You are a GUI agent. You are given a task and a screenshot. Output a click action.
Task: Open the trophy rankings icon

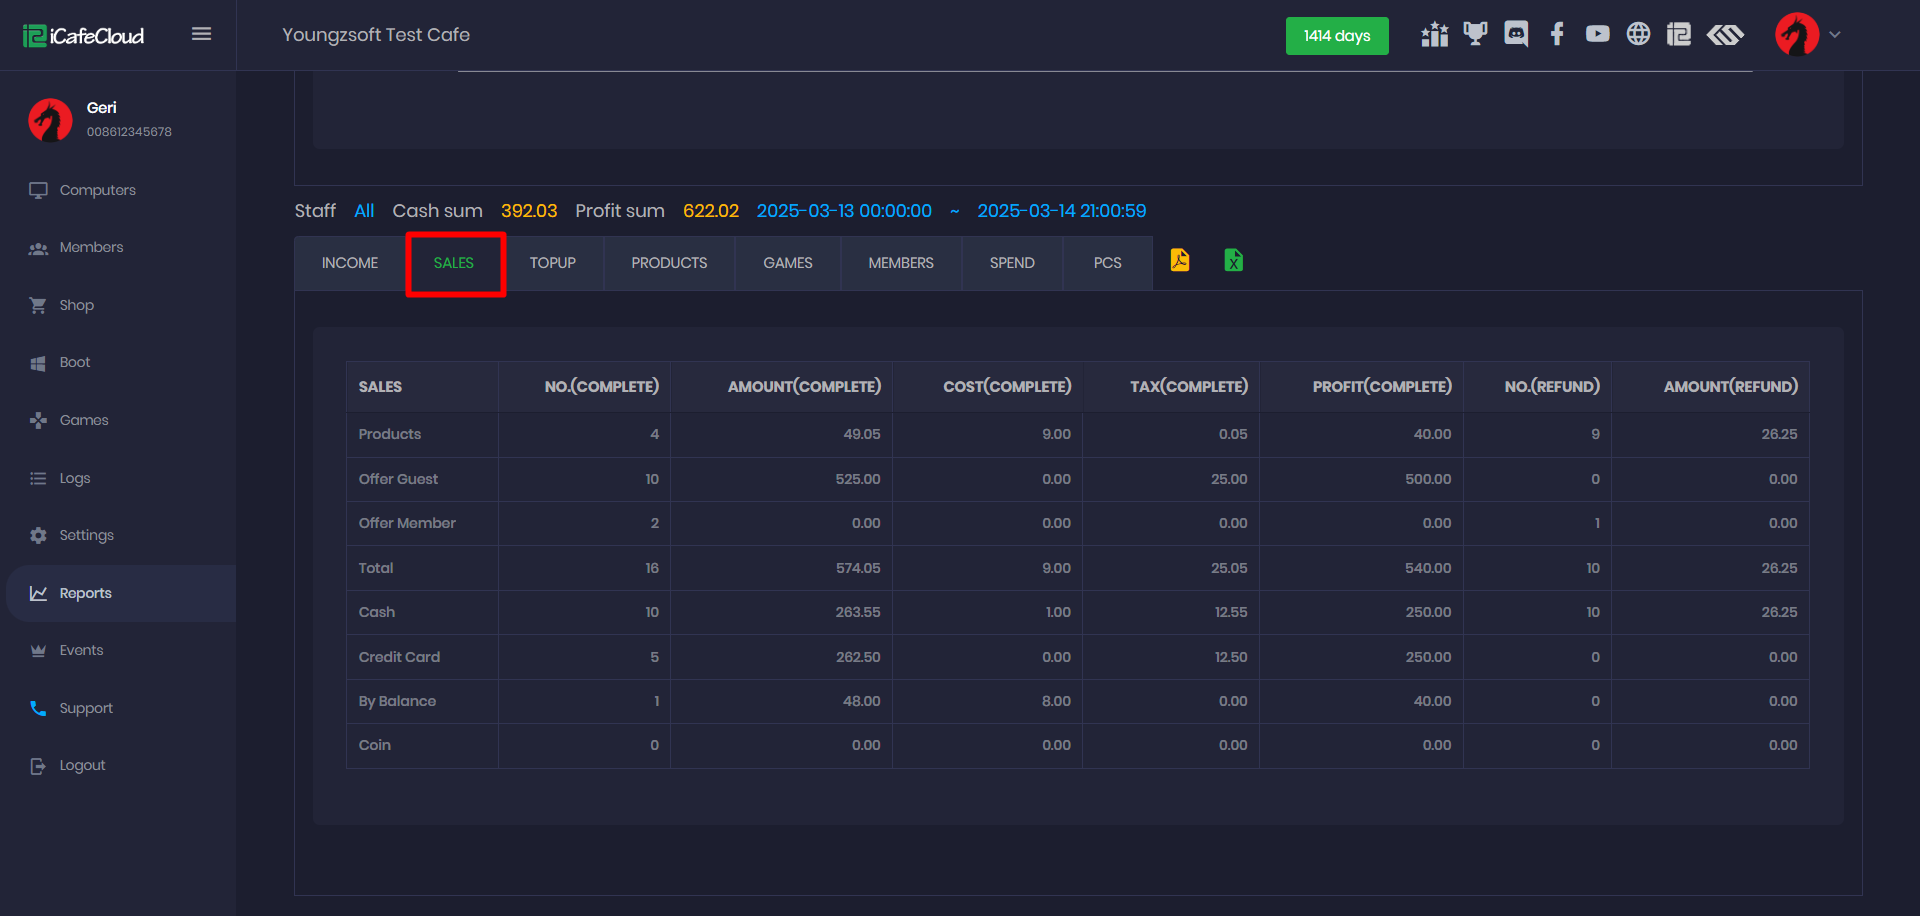[x=1475, y=33]
